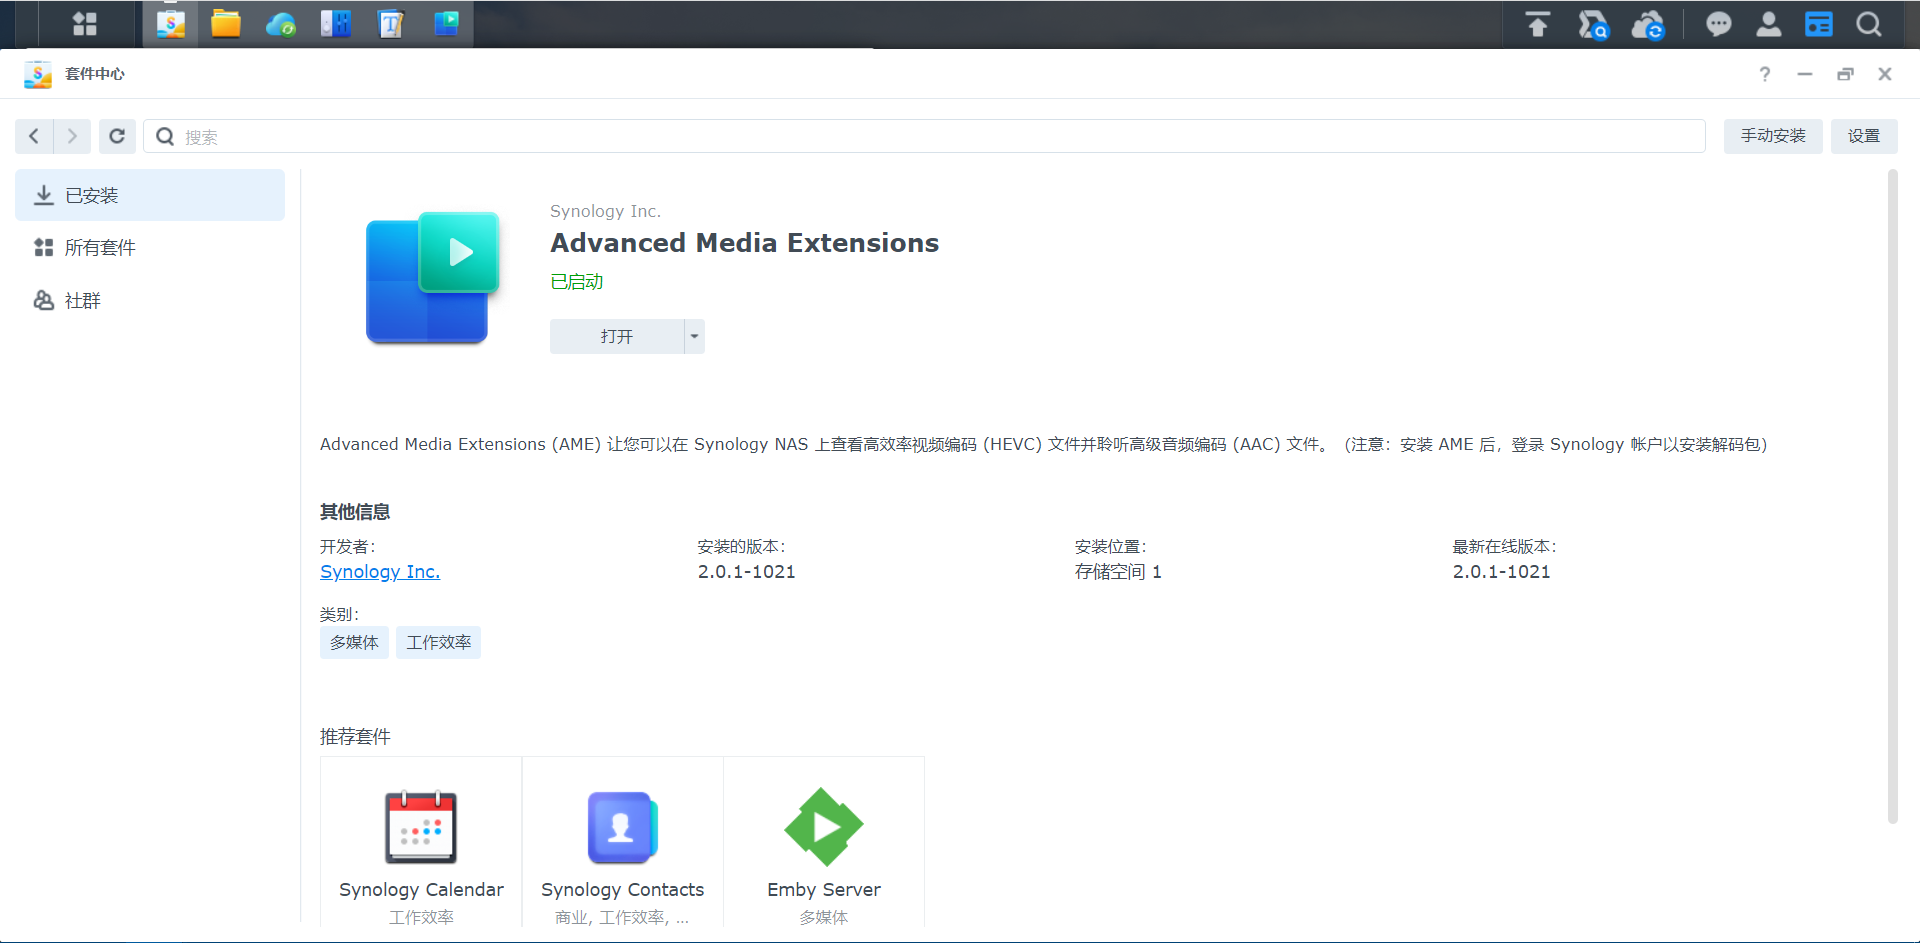Click the vertical scrollbar of package details
Image resolution: width=1920 pixels, height=943 pixels.
(1892, 497)
